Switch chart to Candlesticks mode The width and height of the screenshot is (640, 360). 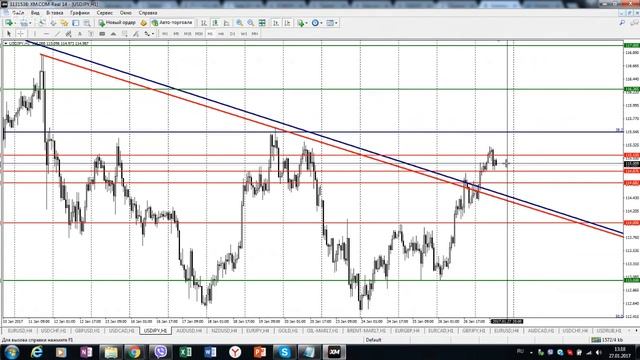coord(216,23)
